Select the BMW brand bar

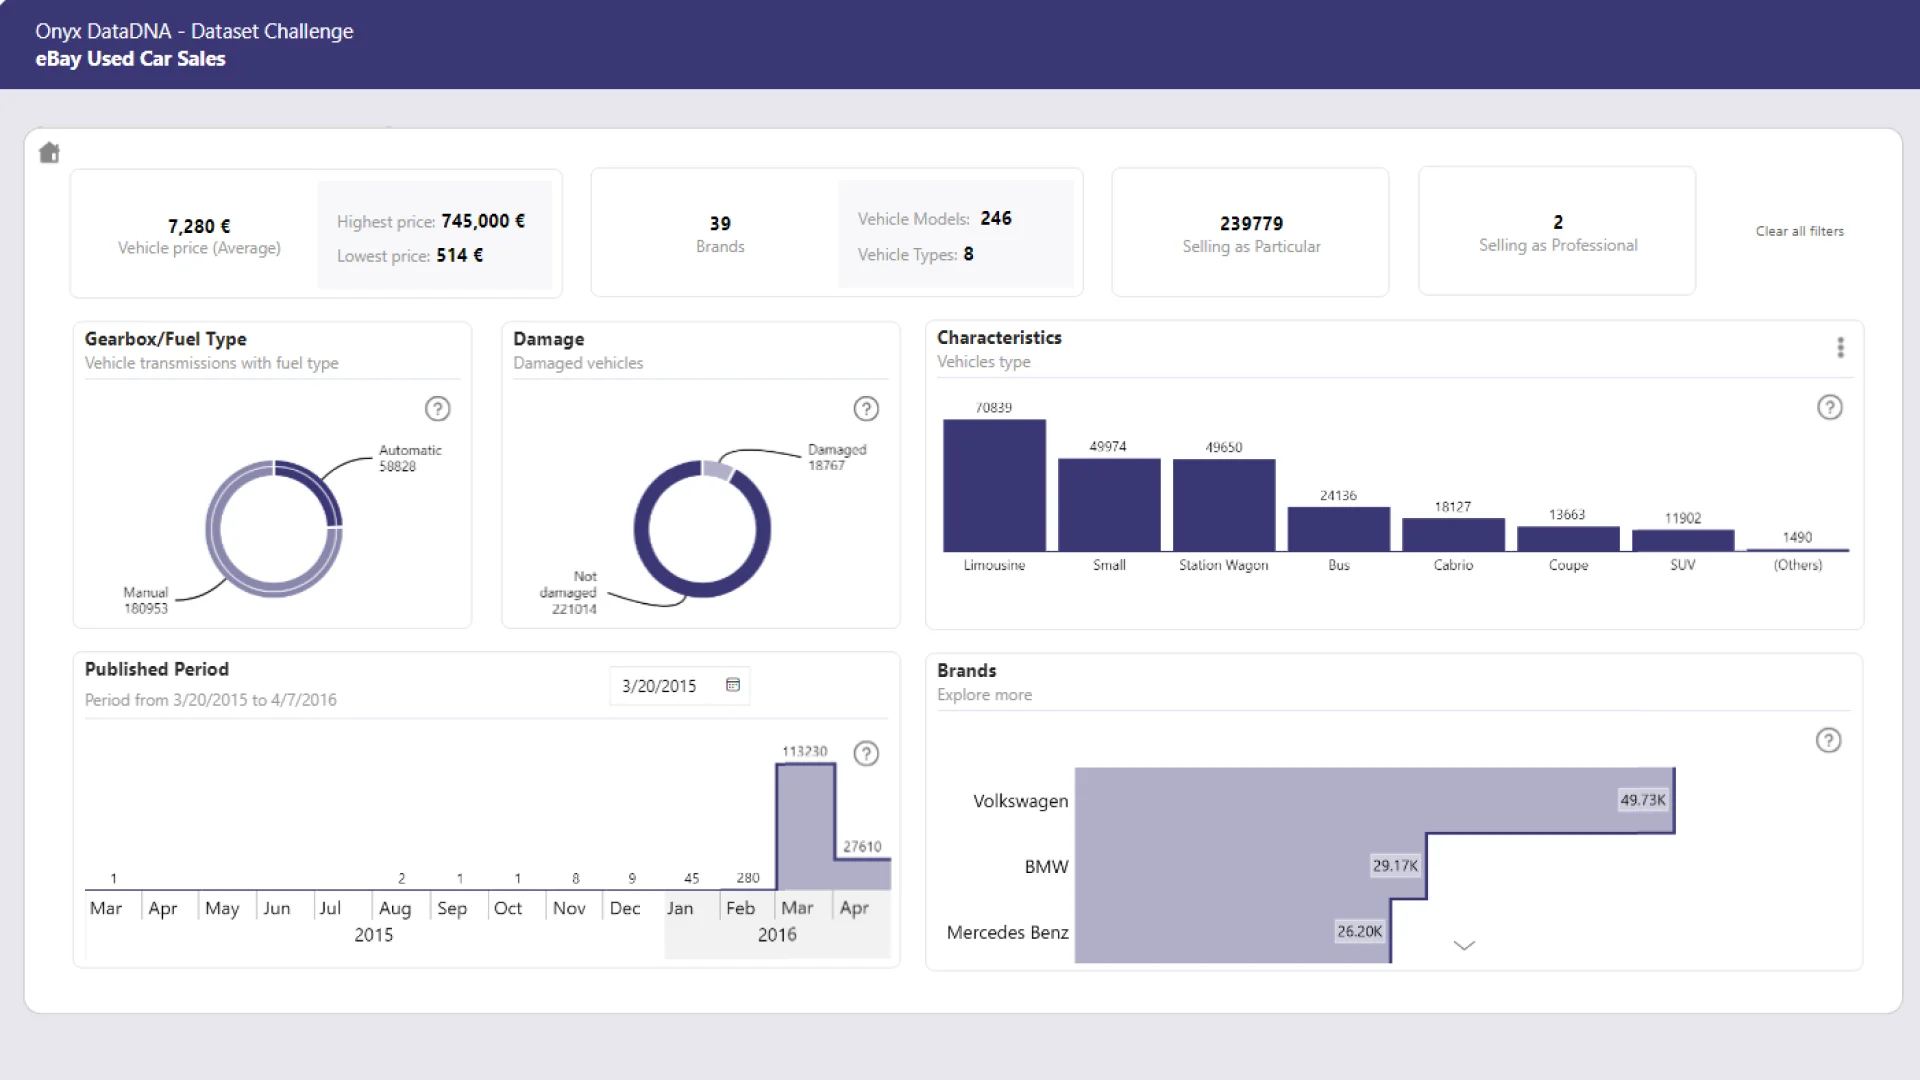coord(1250,866)
